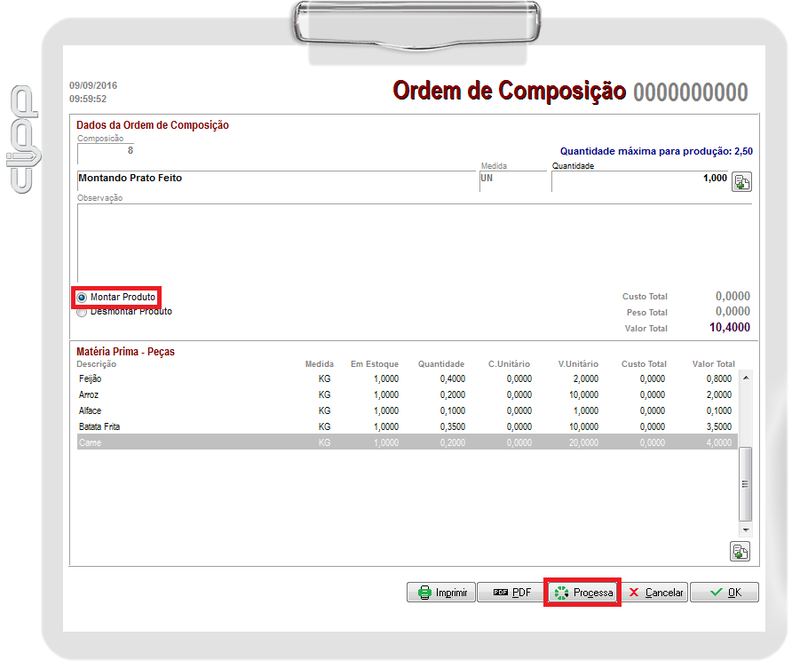Click Processa to process the order

click(x=583, y=592)
